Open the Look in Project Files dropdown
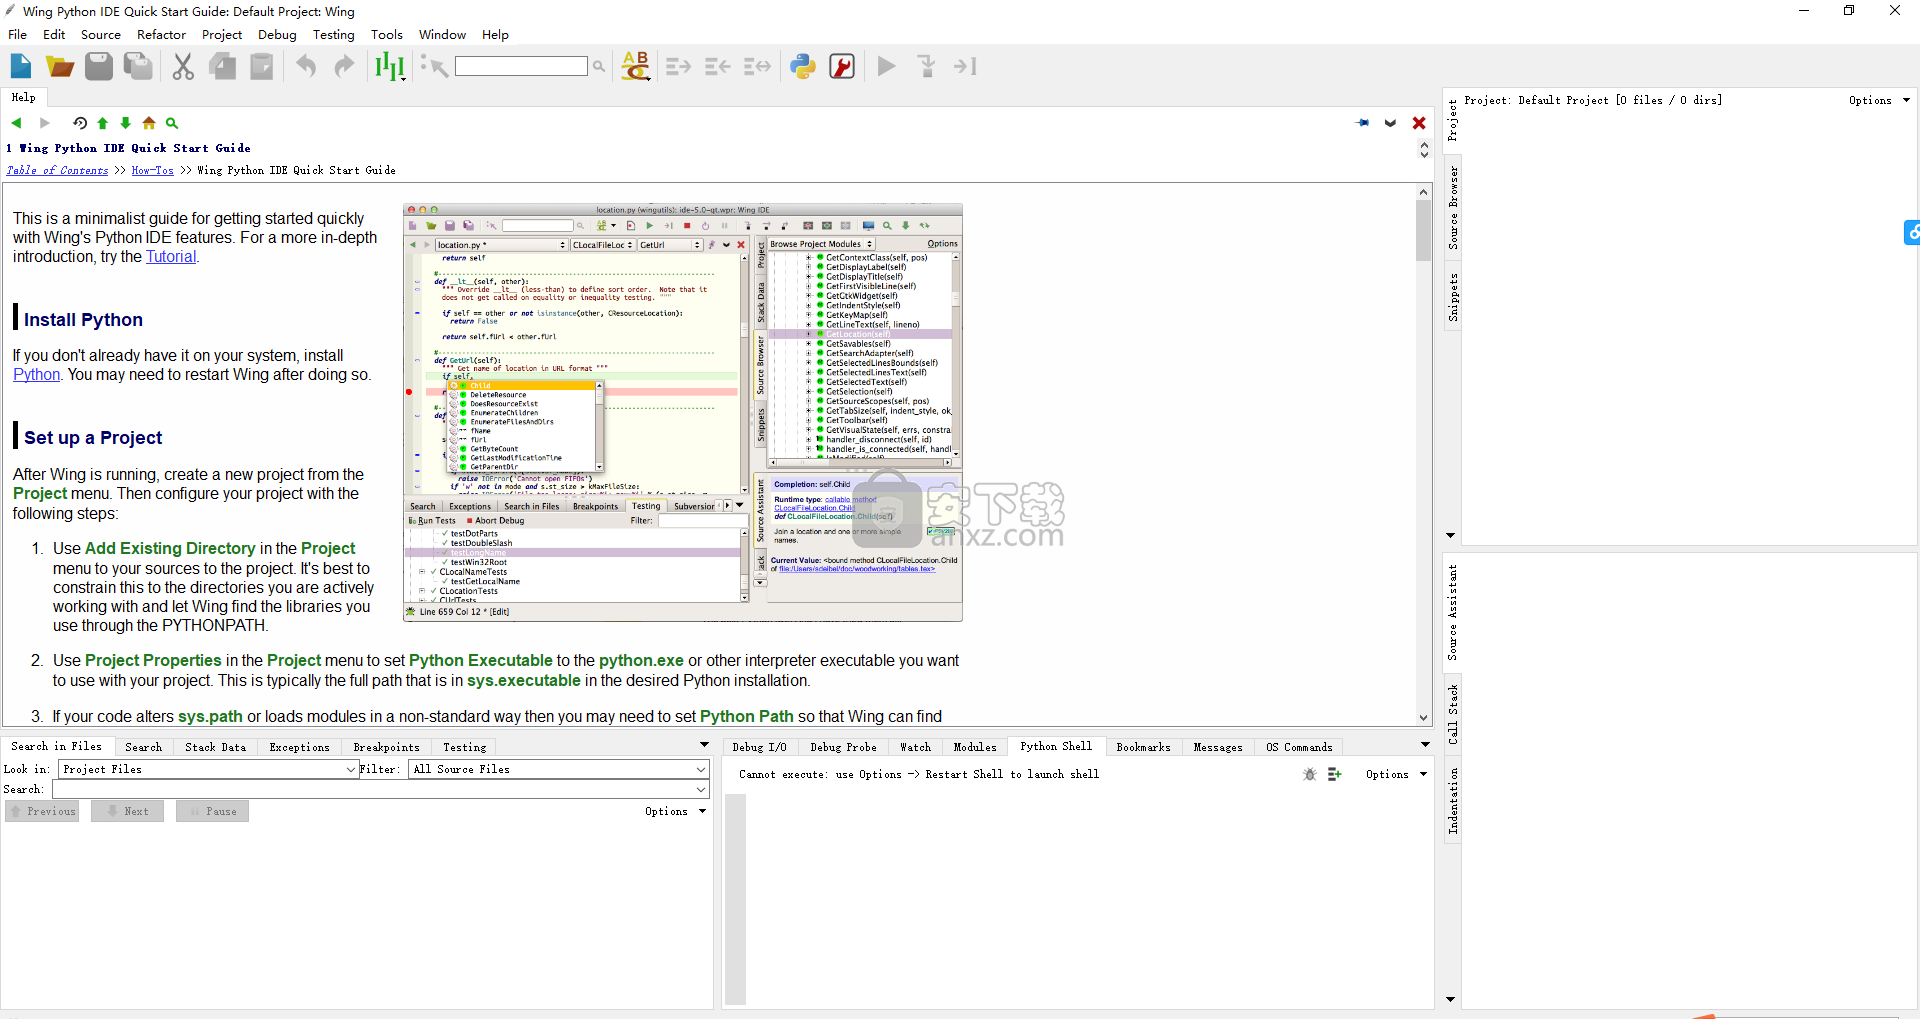 (x=208, y=769)
